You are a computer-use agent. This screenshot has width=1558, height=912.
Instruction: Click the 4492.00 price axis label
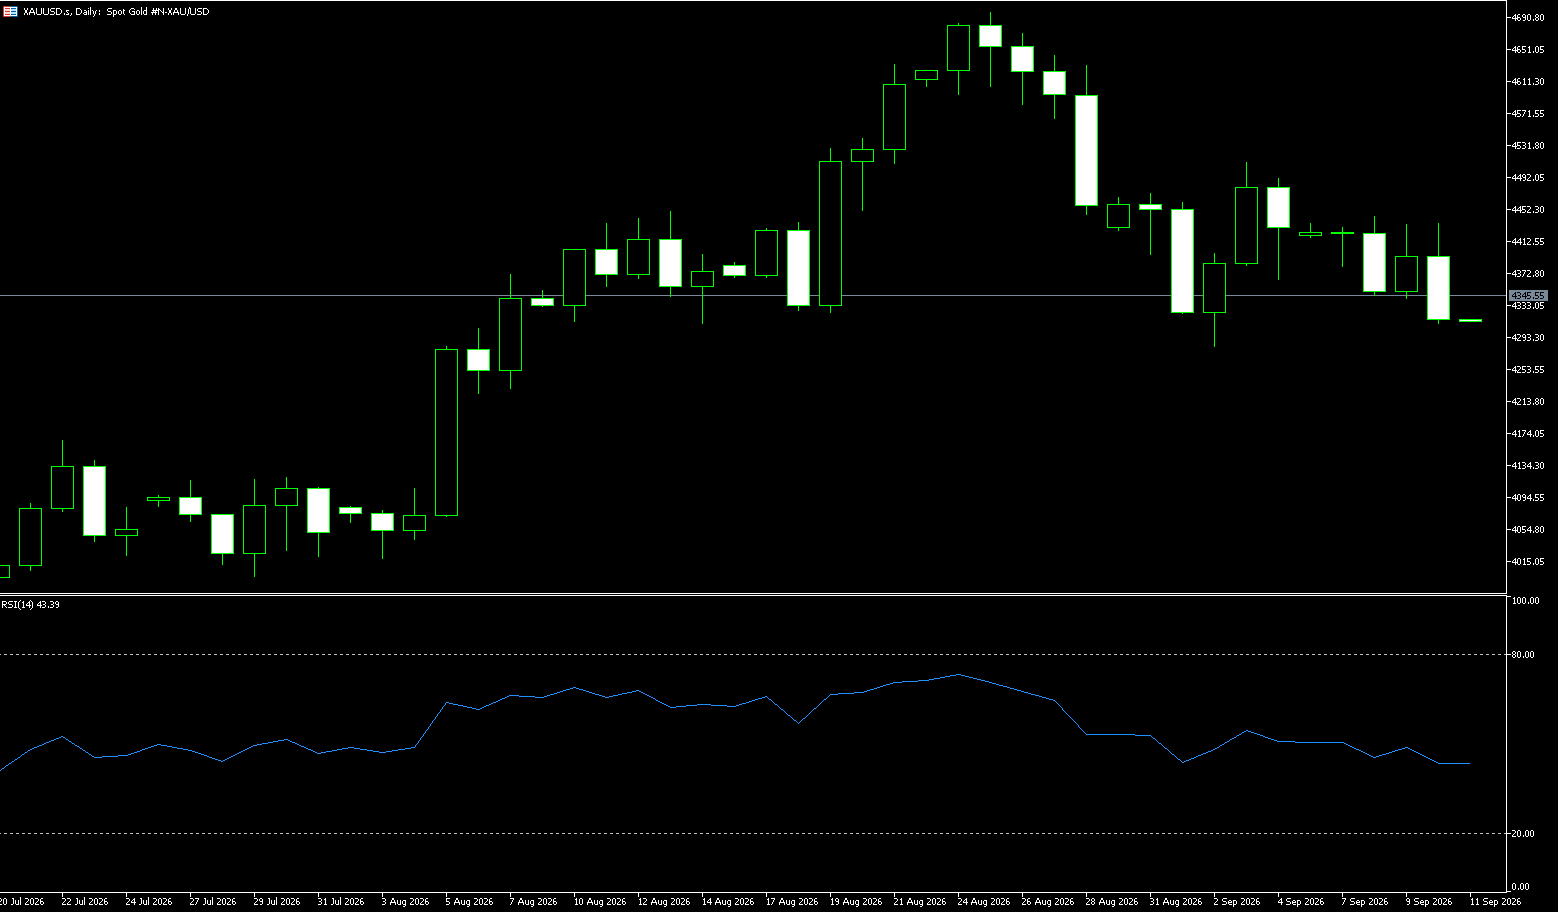pos(1528,177)
